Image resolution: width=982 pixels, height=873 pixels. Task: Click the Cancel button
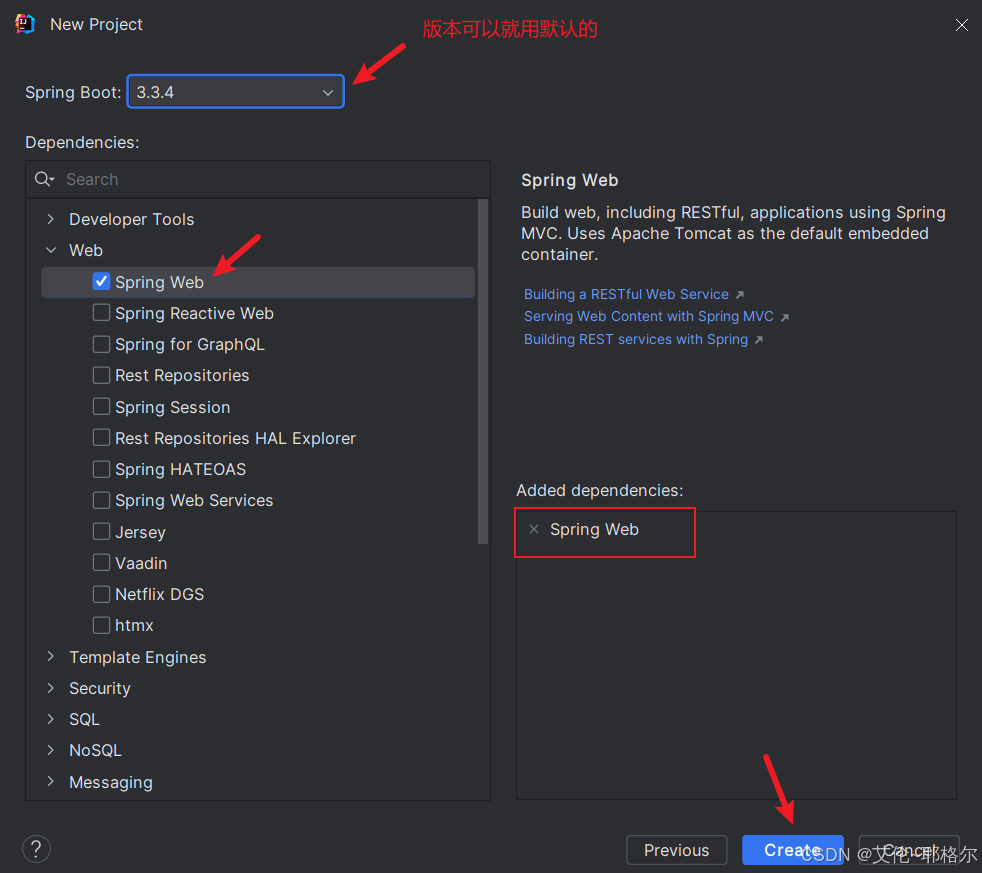909,850
